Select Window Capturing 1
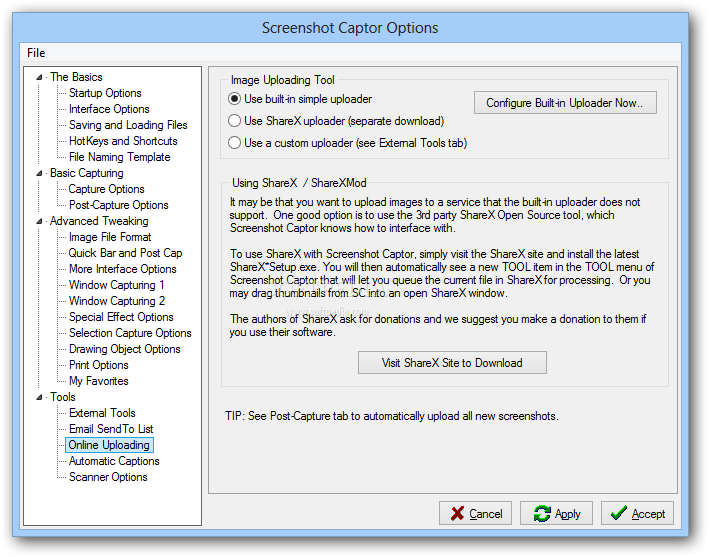 click(116, 285)
